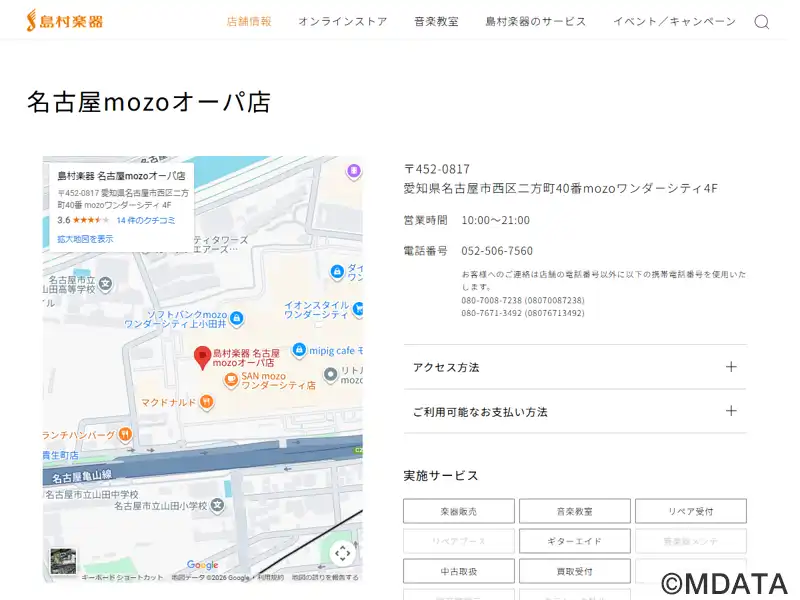The height and width of the screenshot is (600, 800).
Task: Click the 買取受付 service button
Action: click(575, 571)
